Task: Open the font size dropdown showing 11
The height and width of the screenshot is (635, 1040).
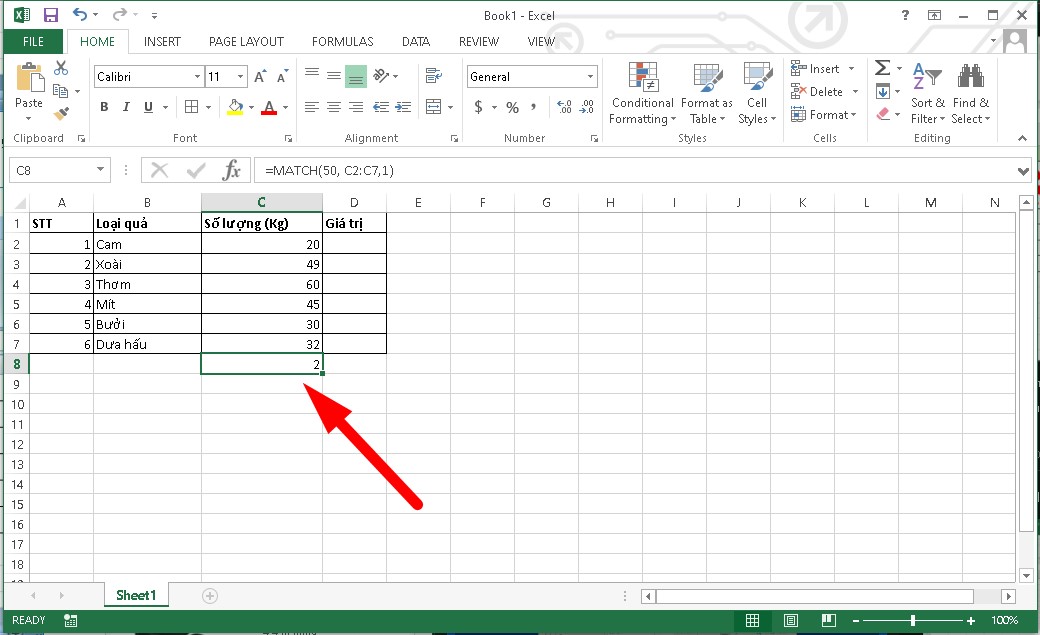Action: (240, 77)
